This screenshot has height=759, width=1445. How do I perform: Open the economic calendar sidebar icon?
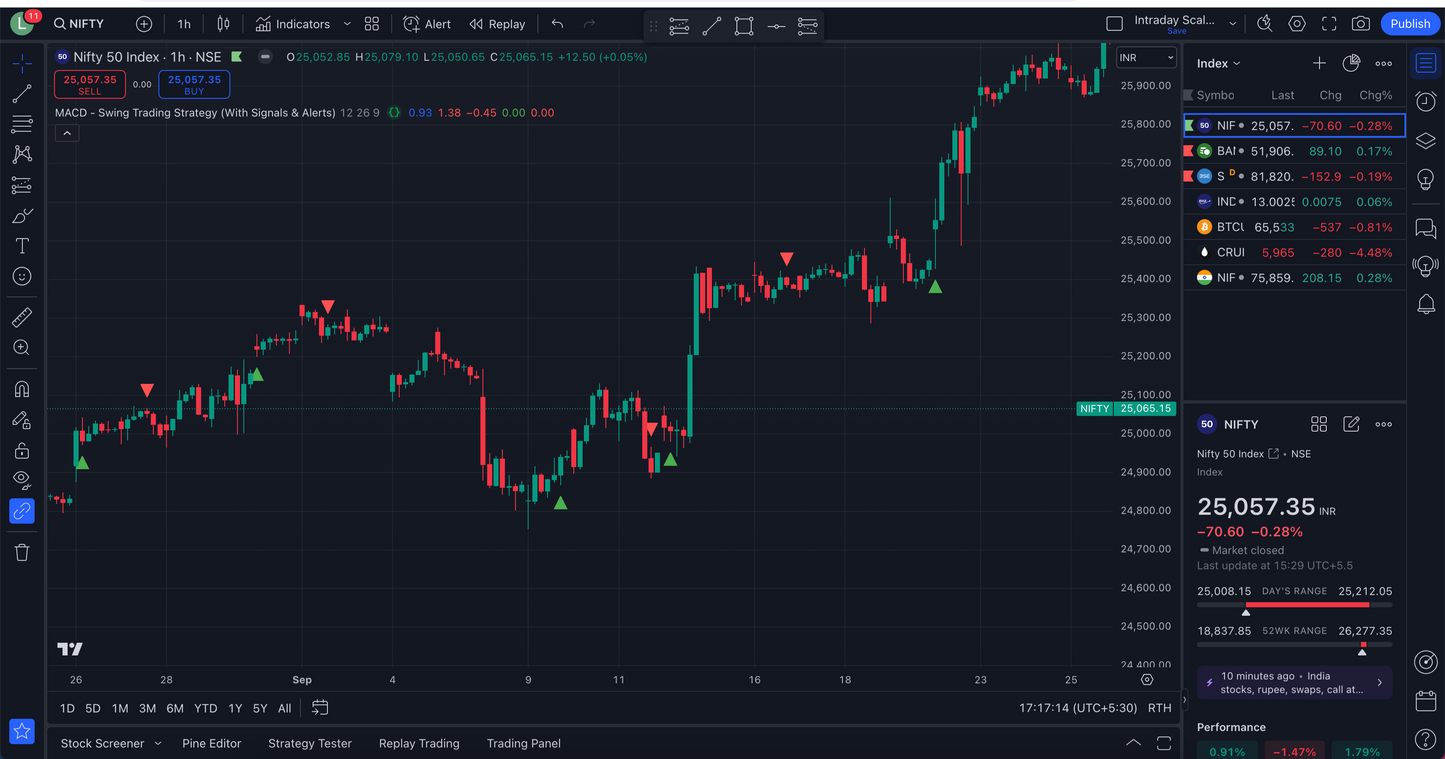coord(1425,701)
